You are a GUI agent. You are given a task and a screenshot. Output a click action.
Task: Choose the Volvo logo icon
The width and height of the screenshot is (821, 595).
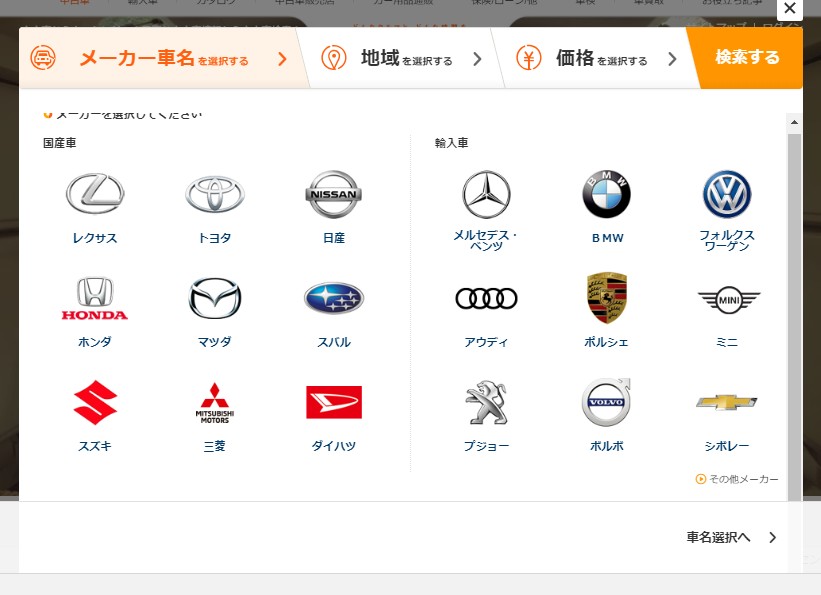tap(606, 402)
